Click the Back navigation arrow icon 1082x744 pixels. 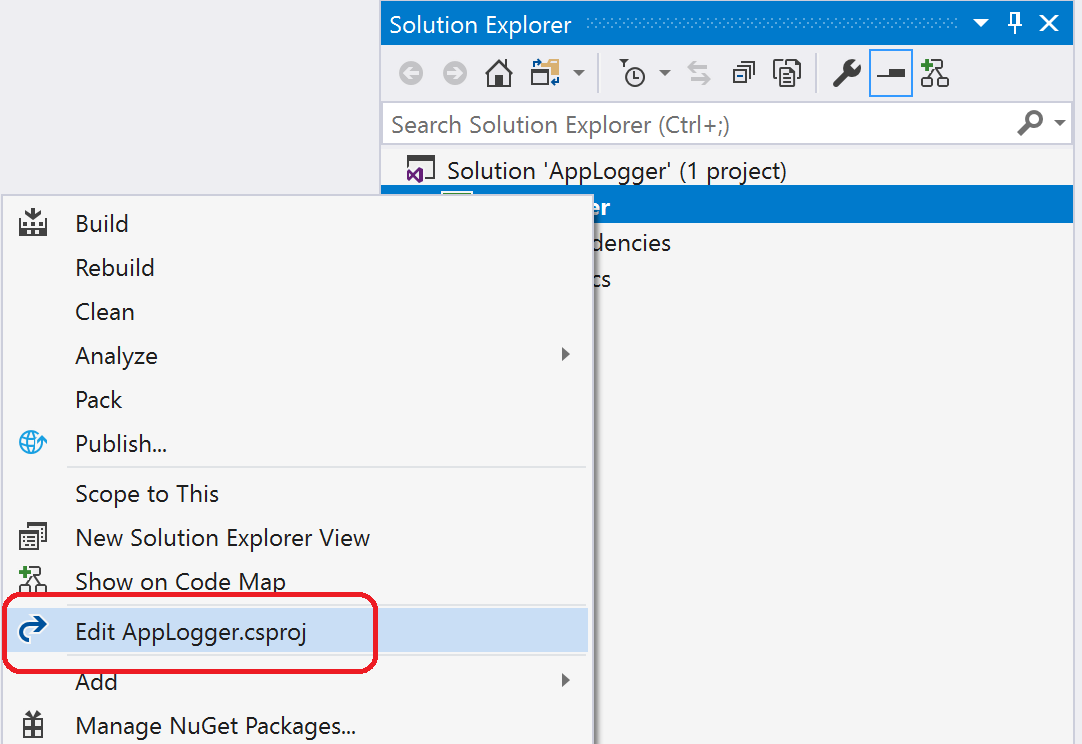(411, 72)
